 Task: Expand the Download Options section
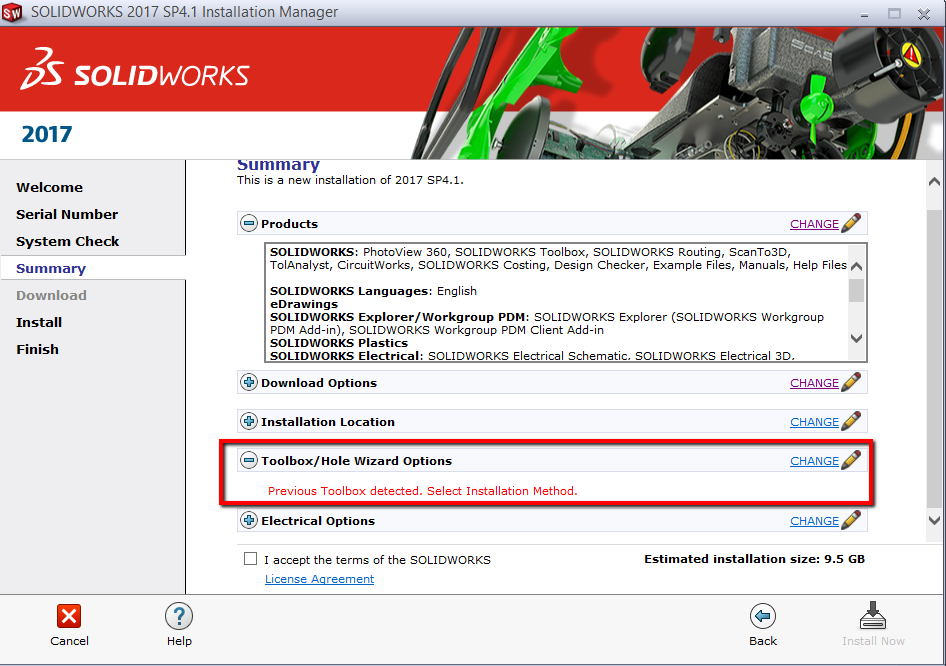click(249, 382)
